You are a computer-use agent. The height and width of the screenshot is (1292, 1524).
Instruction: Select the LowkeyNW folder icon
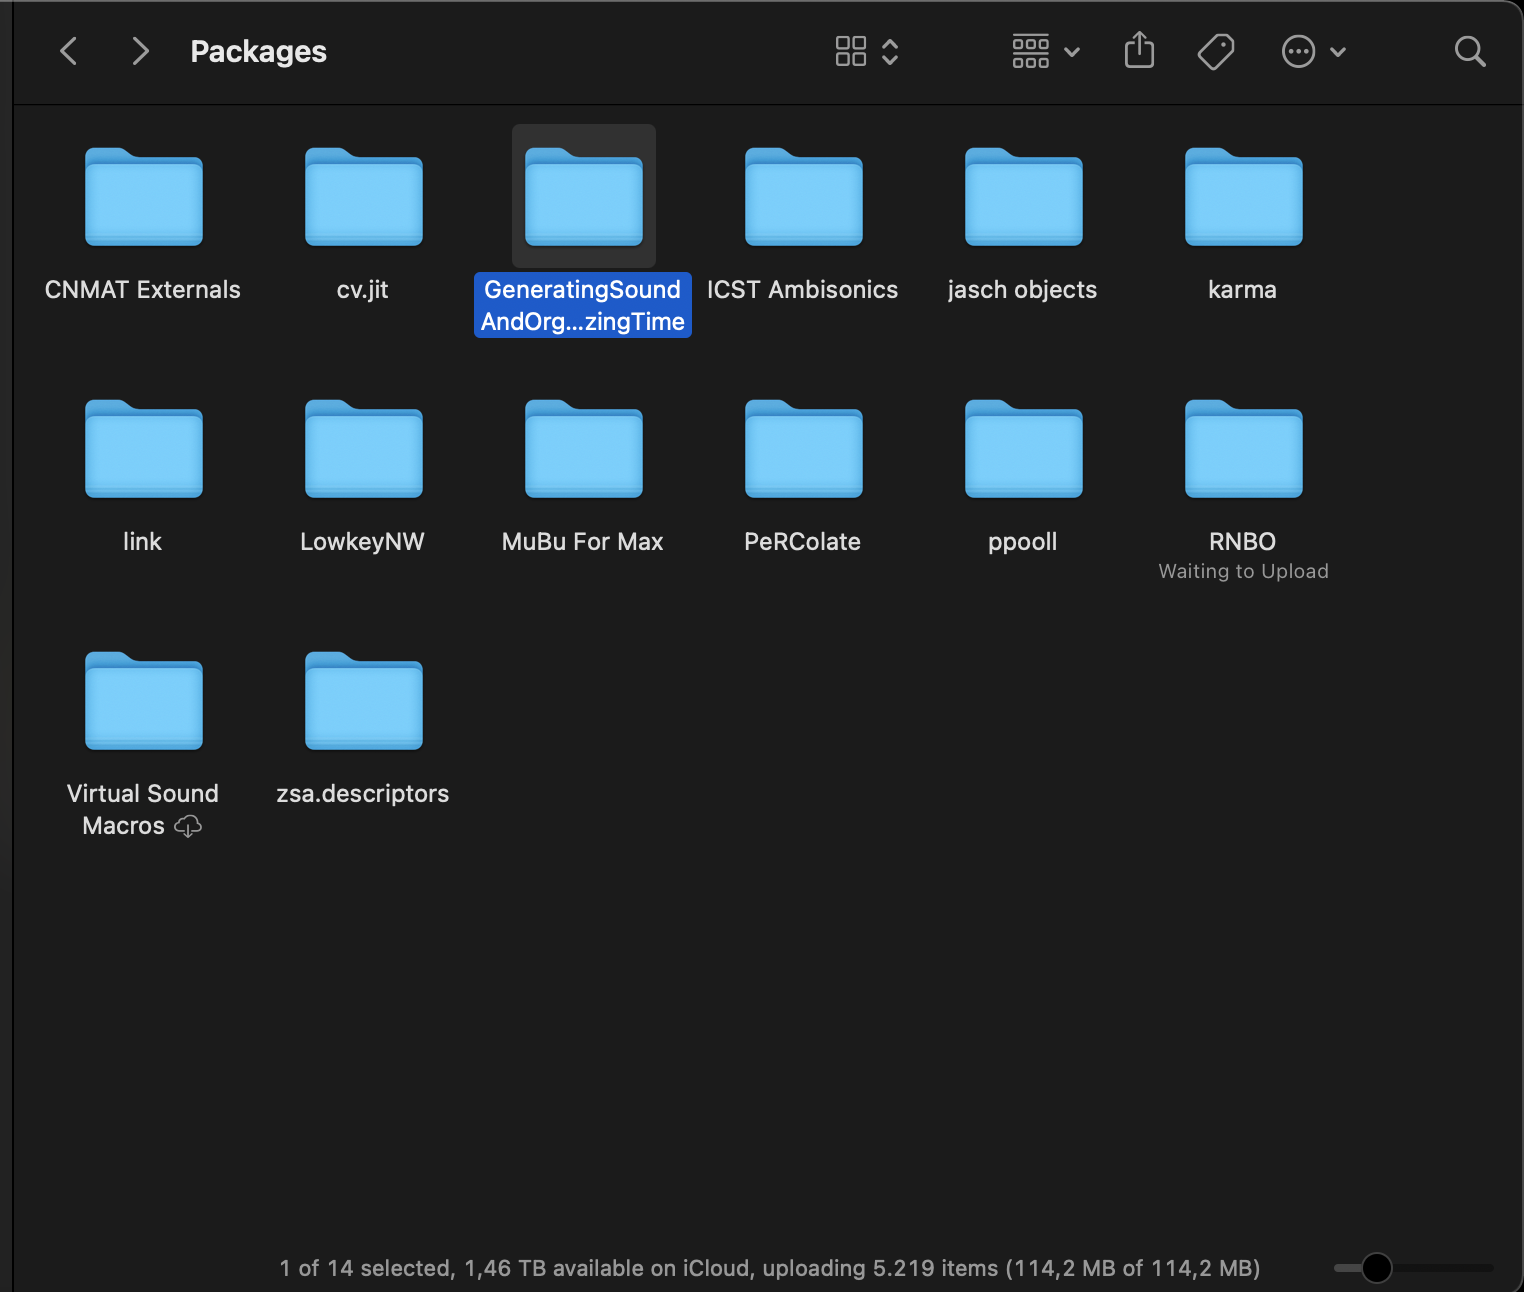coord(364,448)
